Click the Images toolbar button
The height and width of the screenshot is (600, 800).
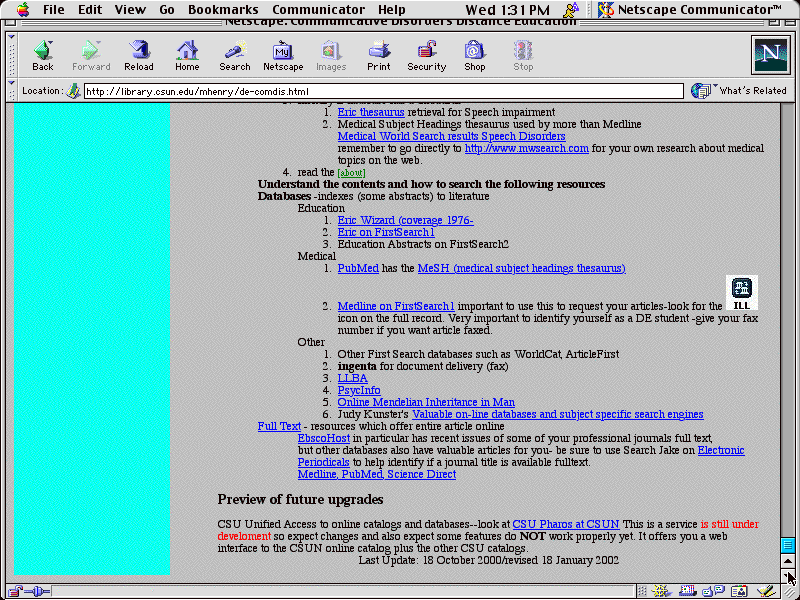click(331, 55)
